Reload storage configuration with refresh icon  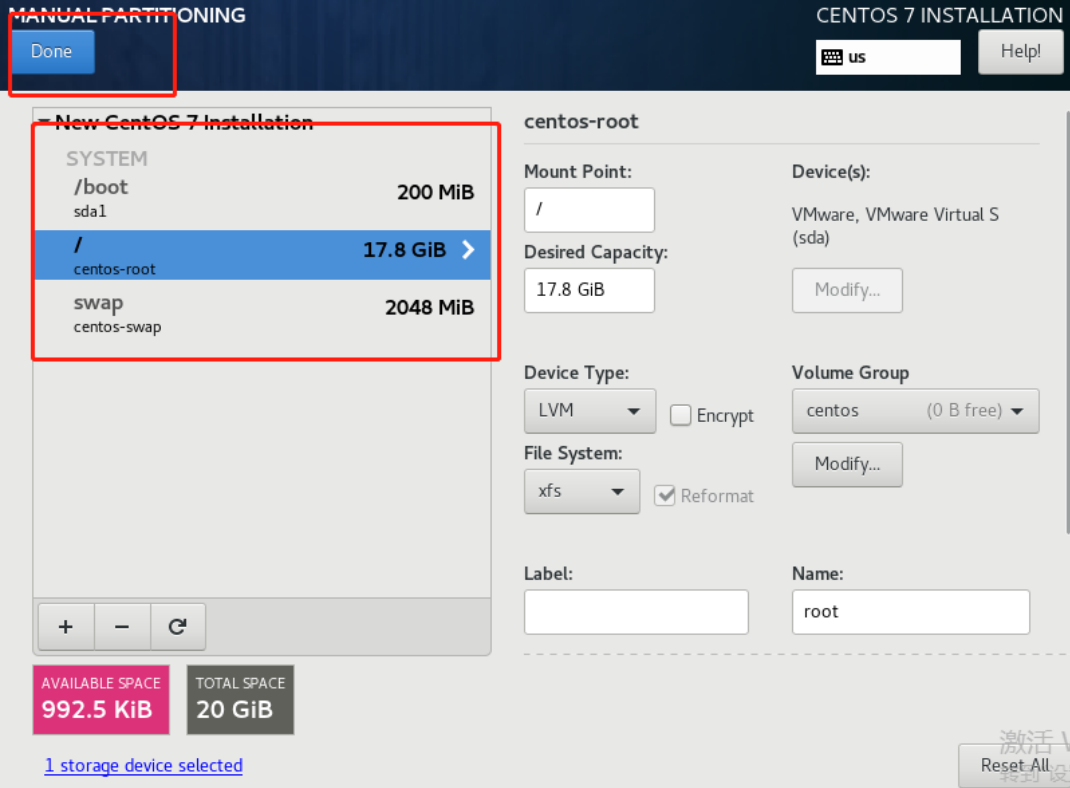tap(177, 627)
